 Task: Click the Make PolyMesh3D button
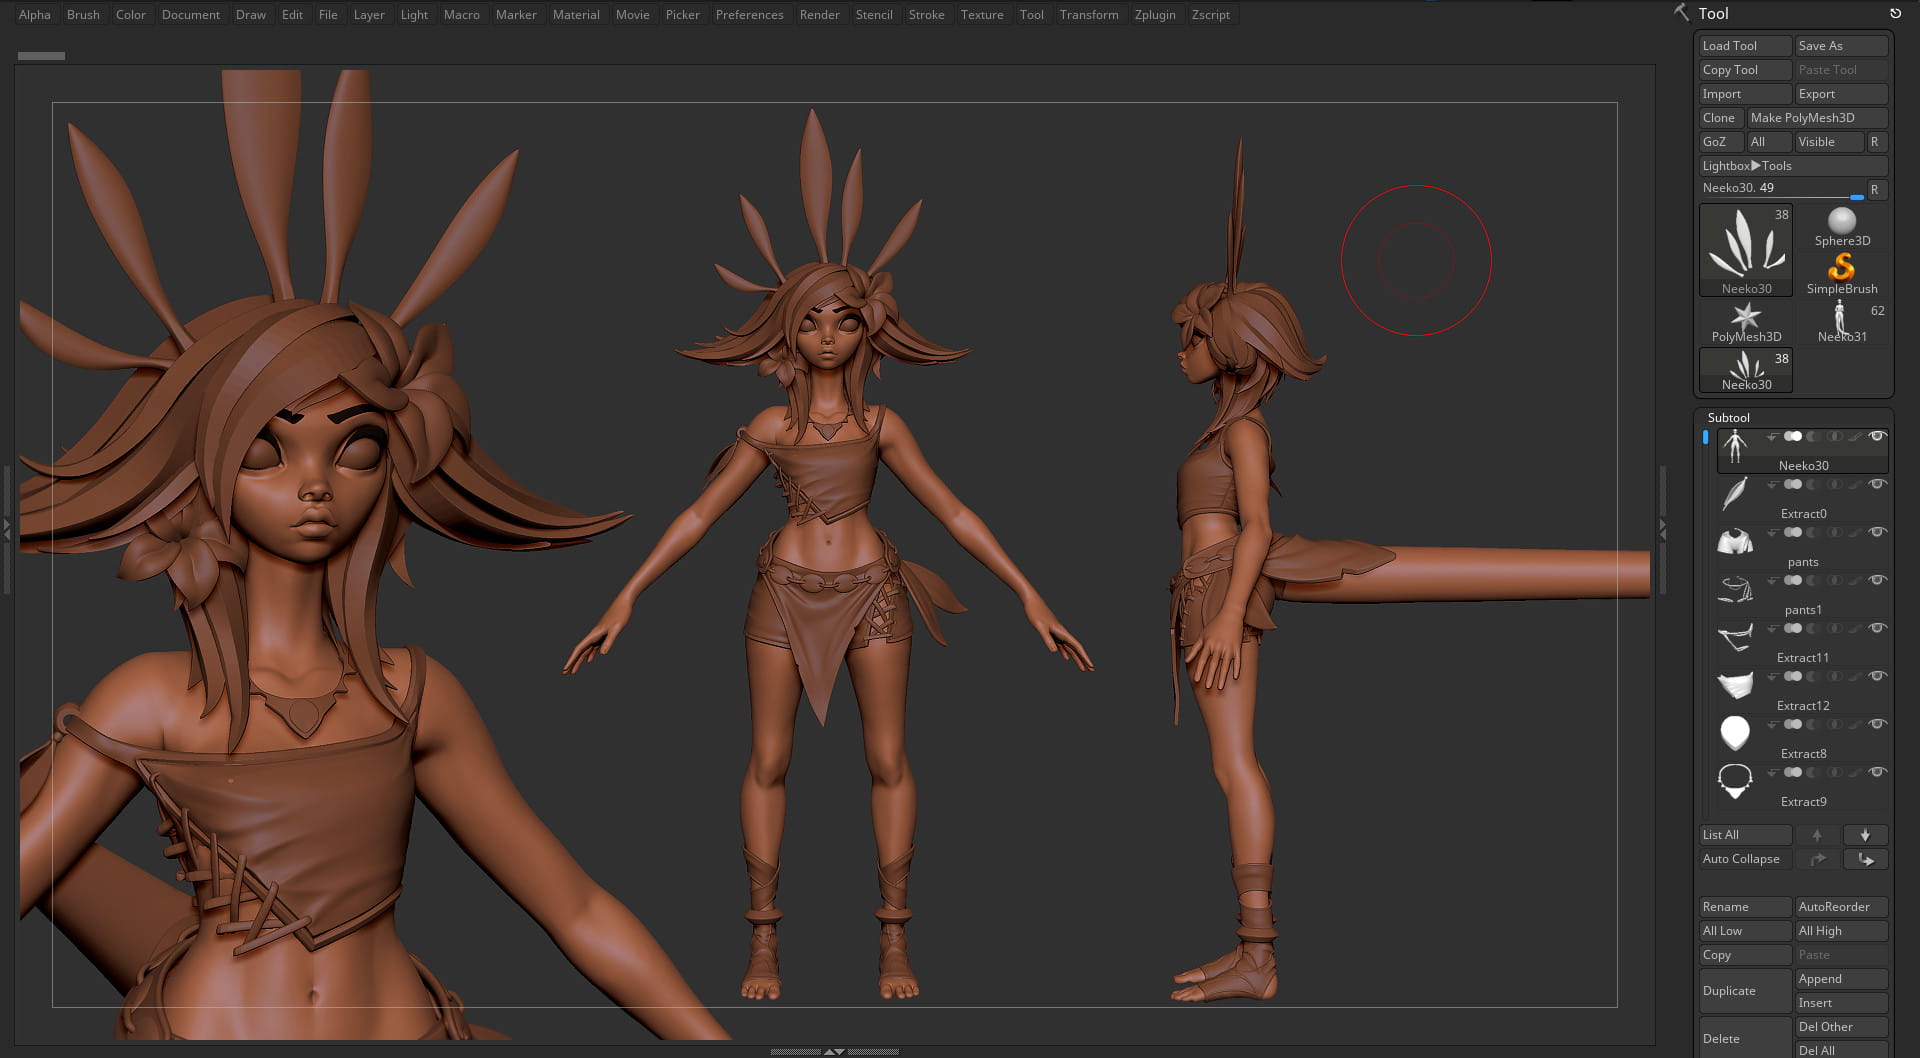click(x=1817, y=118)
